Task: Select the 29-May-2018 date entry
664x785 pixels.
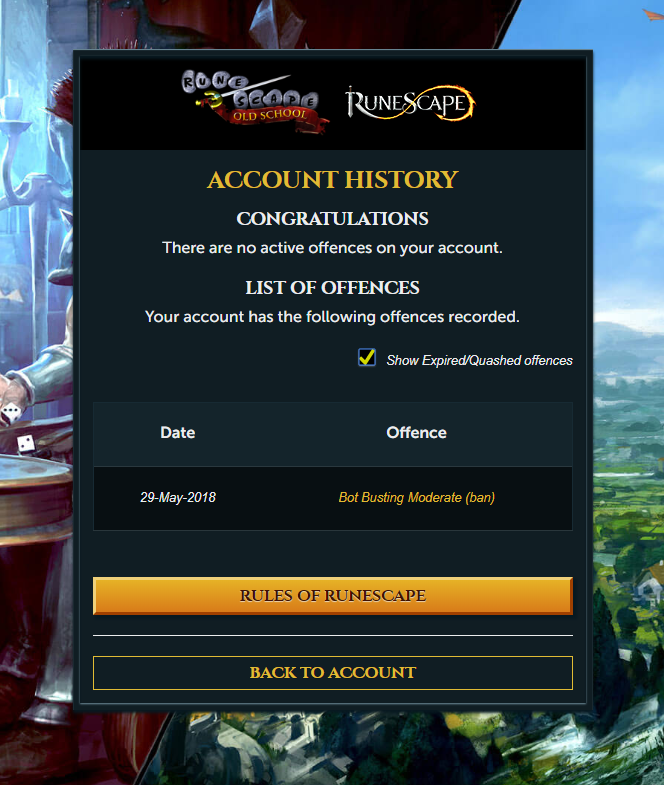Action: (178, 498)
